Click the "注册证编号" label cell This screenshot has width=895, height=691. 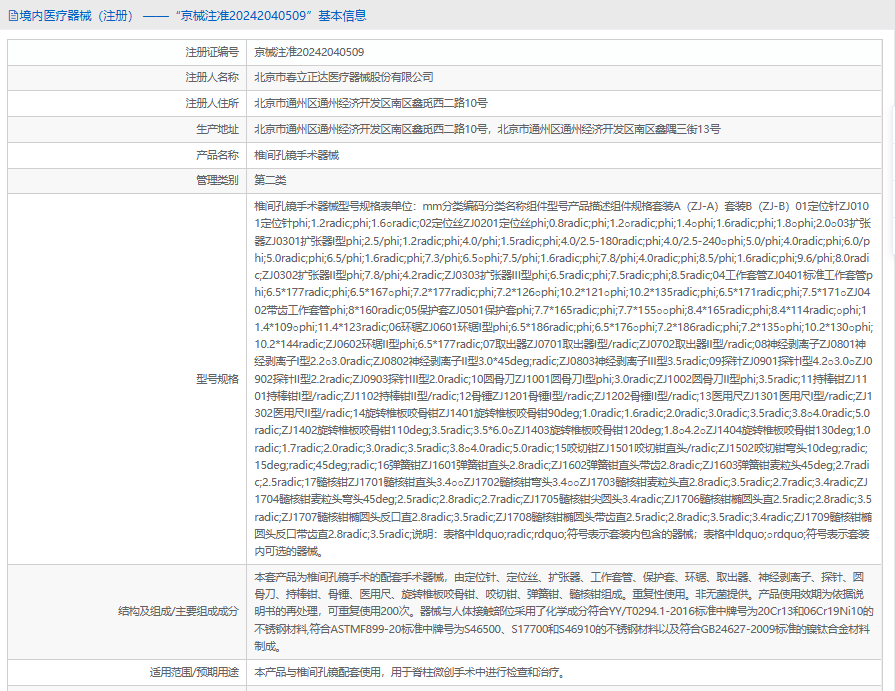coord(127,52)
